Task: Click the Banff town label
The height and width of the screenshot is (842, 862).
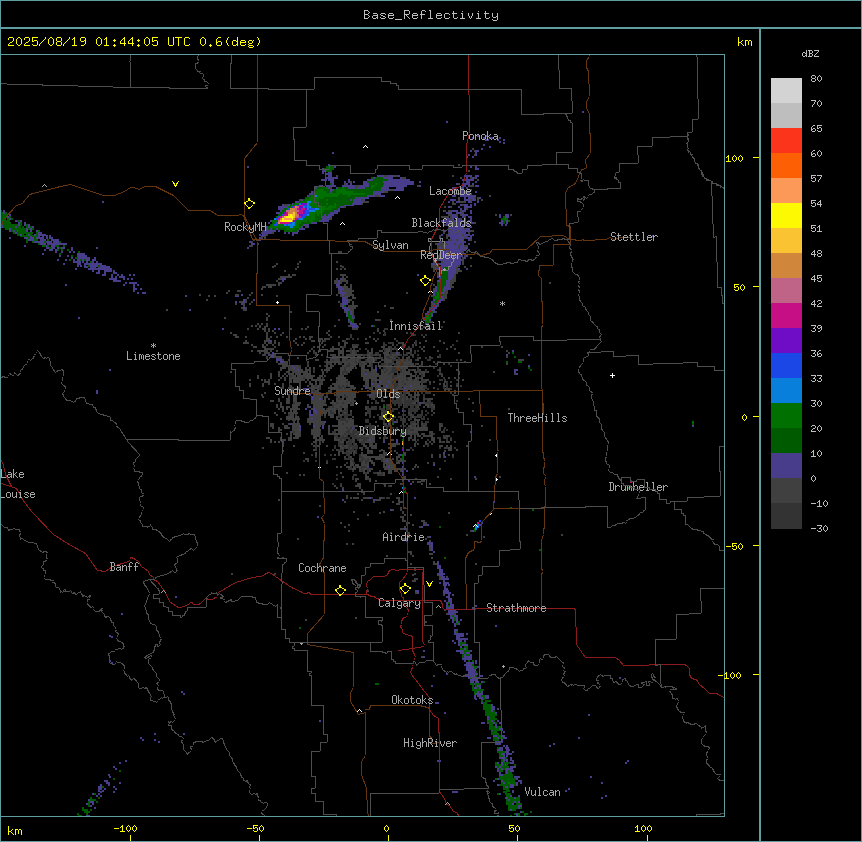Action: (x=124, y=567)
